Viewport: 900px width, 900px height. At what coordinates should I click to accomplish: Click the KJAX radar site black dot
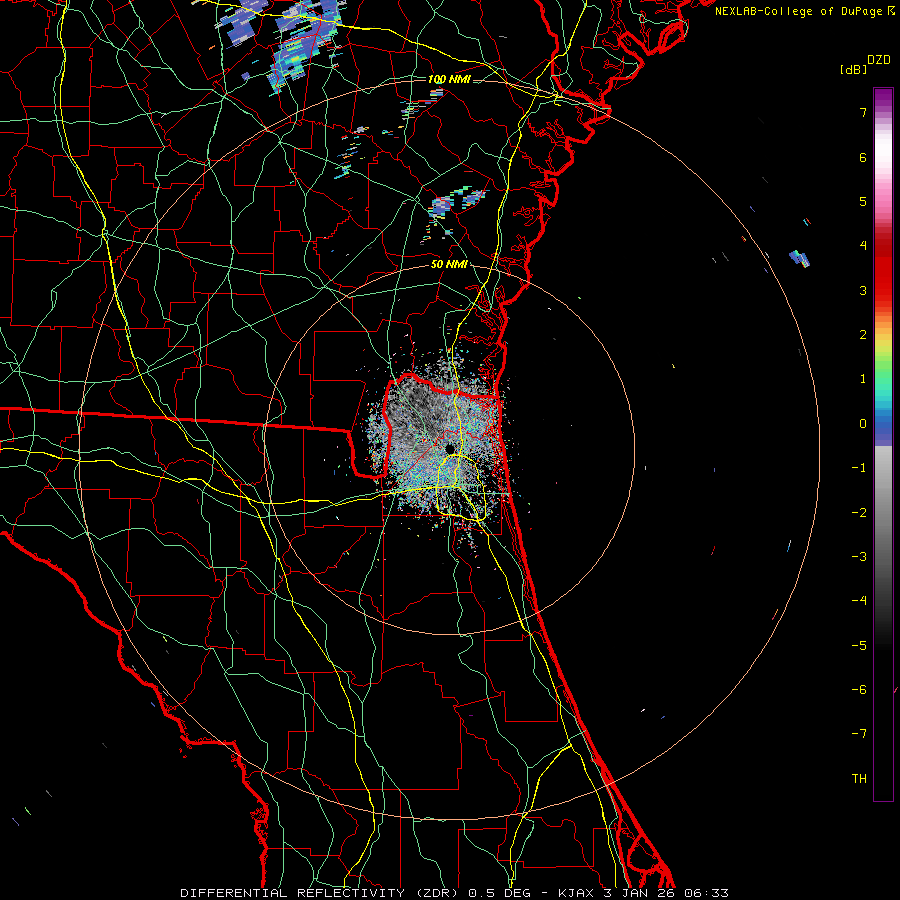pyautogui.click(x=450, y=448)
